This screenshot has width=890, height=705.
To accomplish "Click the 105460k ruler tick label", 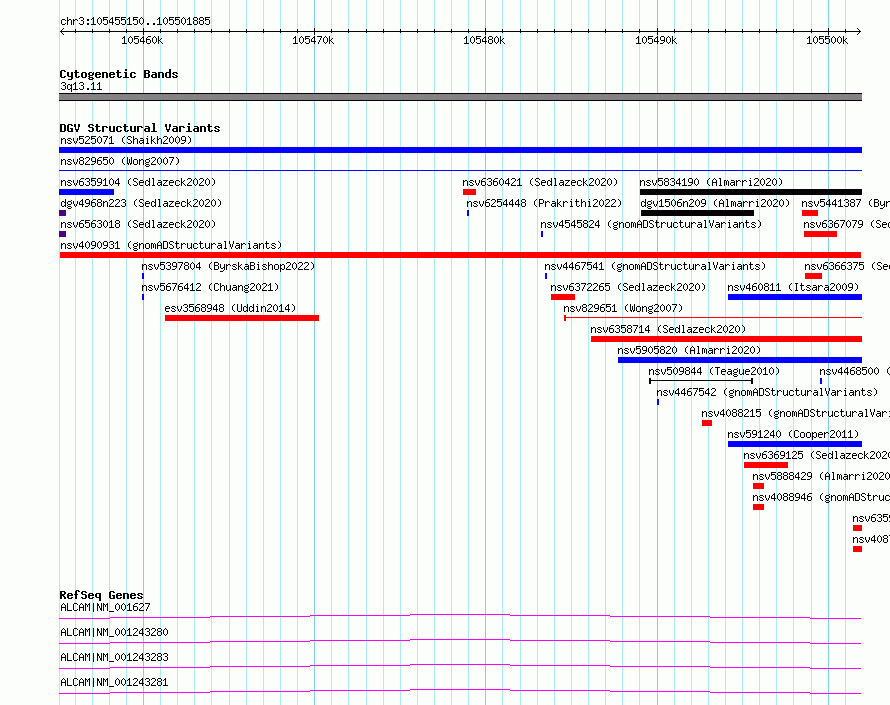I will (x=142, y=40).
